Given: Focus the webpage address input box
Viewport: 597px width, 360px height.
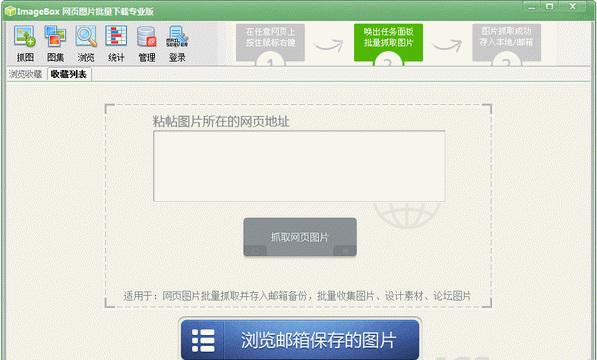Looking at the screenshot, I should pyautogui.click(x=299, y=166).
